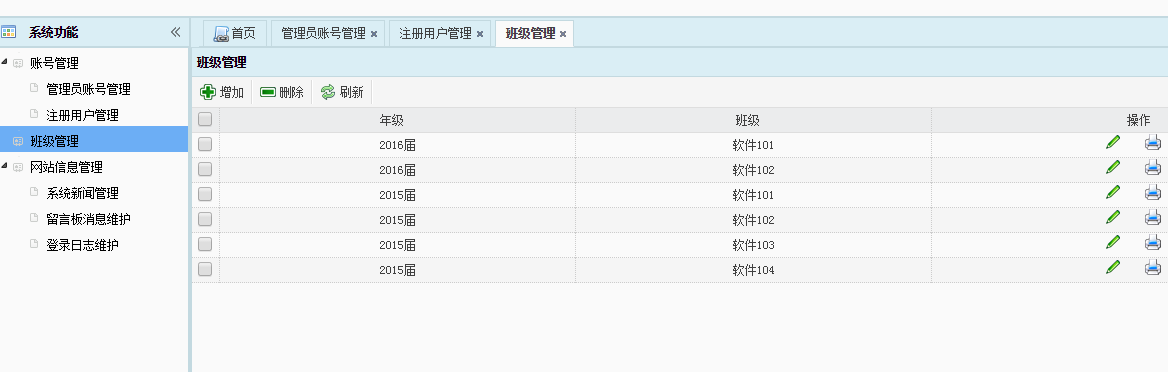The height and width of the screenshot is (372, 1168).
Task: Check the 2016届 软件102 row checkbox
Action: point(205,169)
